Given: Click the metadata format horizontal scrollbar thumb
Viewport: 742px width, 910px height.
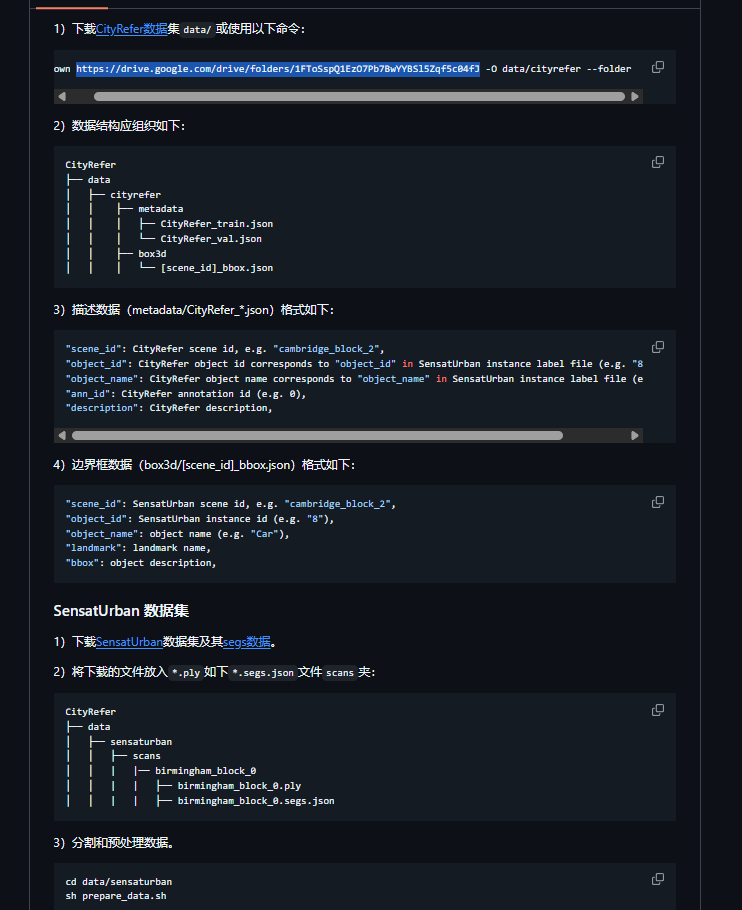Looking at the screenshot, I should (317, 435).
